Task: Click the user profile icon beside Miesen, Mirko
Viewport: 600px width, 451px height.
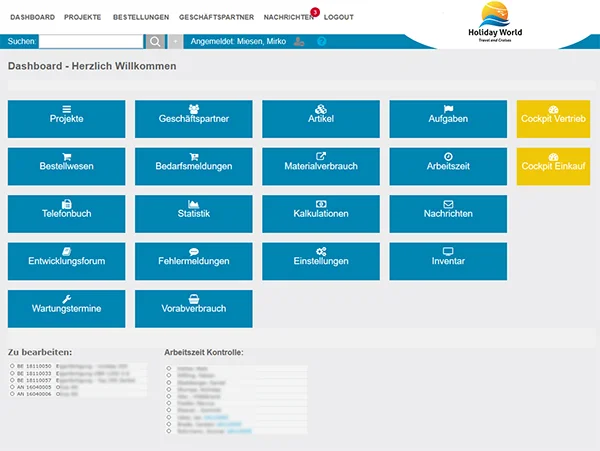Action: click(299, 41)
